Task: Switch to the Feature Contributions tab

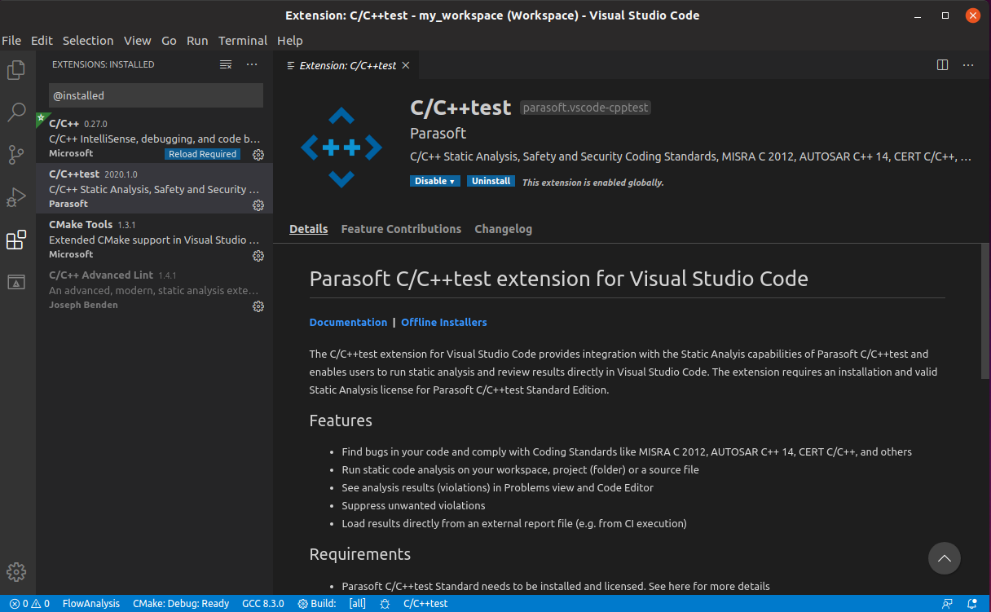Action: pyautogui.click(x=401, y=229)
